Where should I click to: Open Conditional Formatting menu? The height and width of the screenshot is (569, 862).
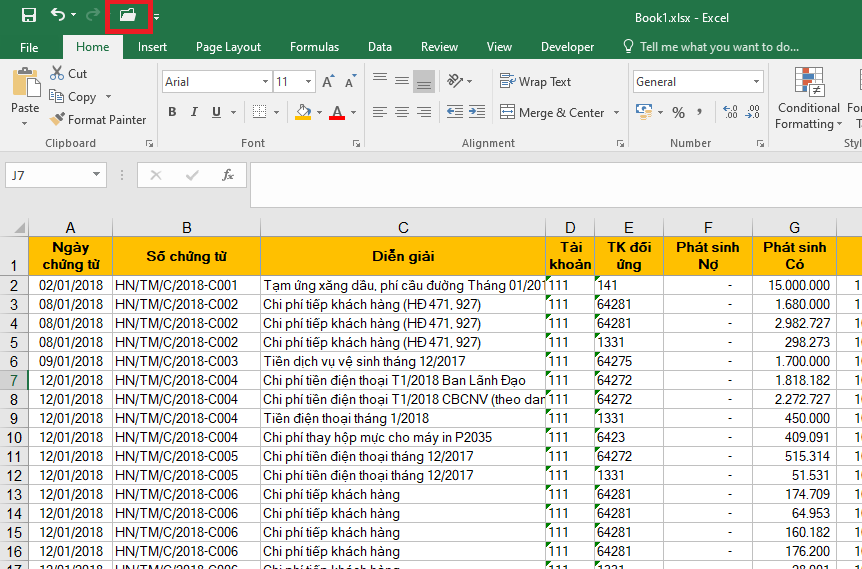(808, 100)
